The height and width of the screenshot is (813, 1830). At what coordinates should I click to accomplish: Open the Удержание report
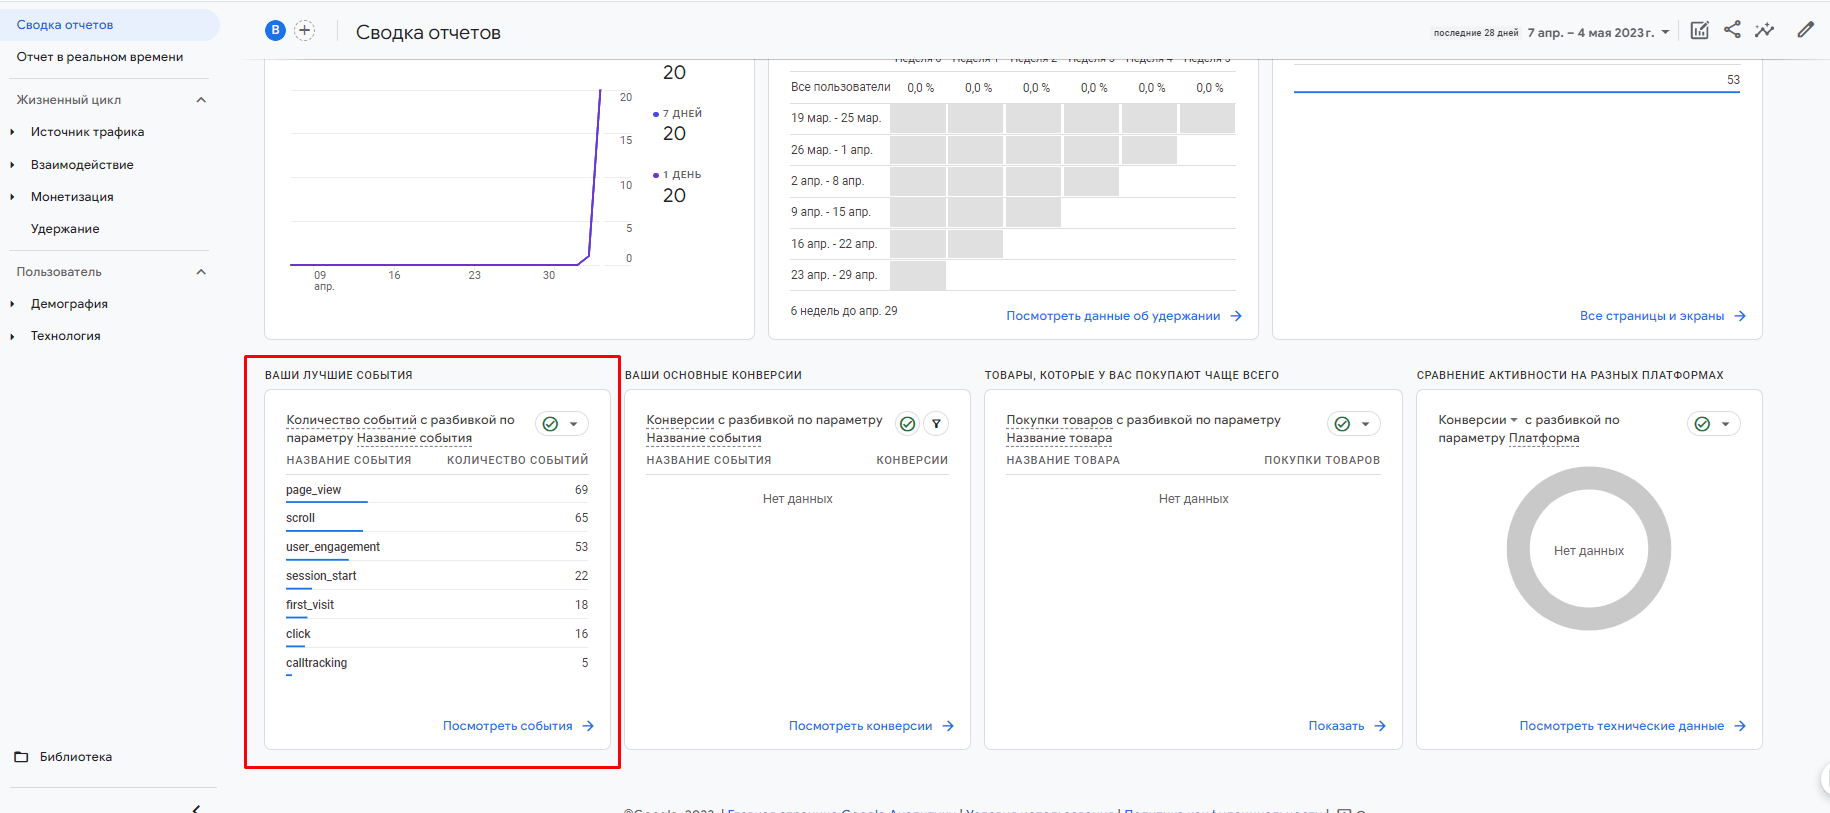(x=65, y=229)
